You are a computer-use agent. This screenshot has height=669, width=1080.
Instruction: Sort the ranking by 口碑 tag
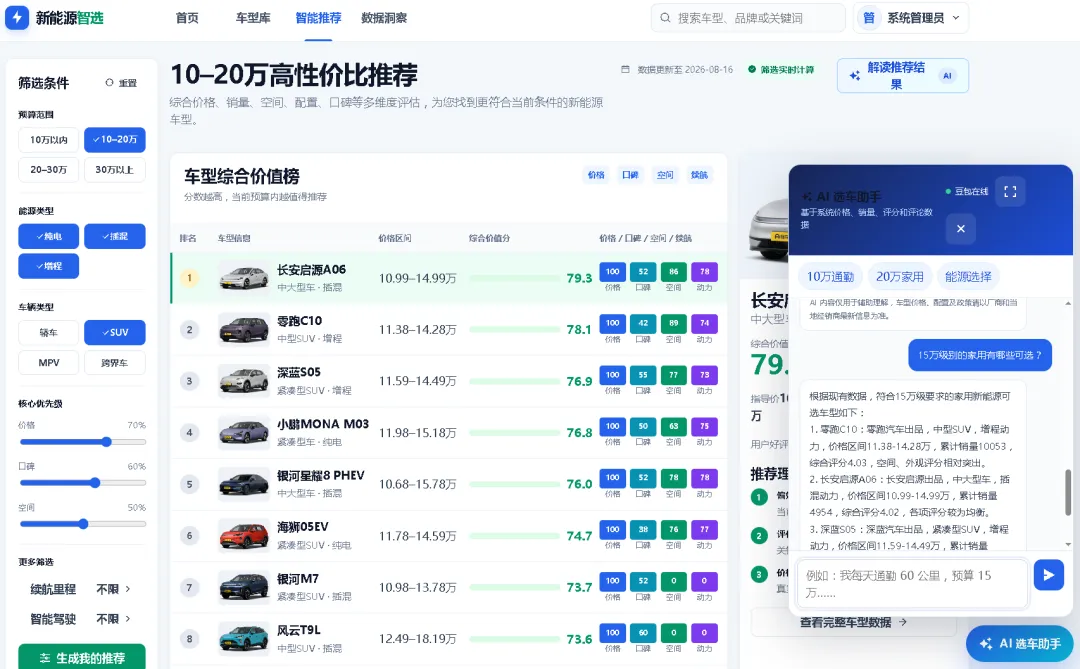click(630, 175)
